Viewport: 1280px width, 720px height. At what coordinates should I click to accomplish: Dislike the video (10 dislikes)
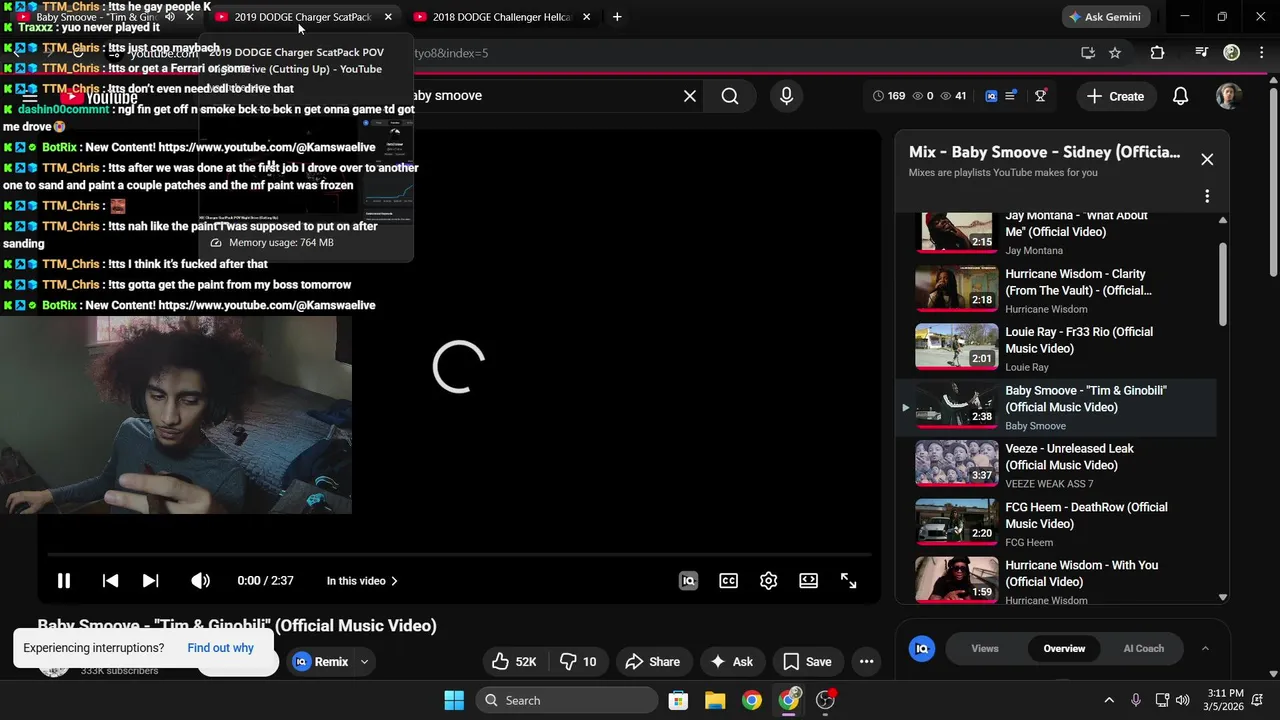coord(578,662)
